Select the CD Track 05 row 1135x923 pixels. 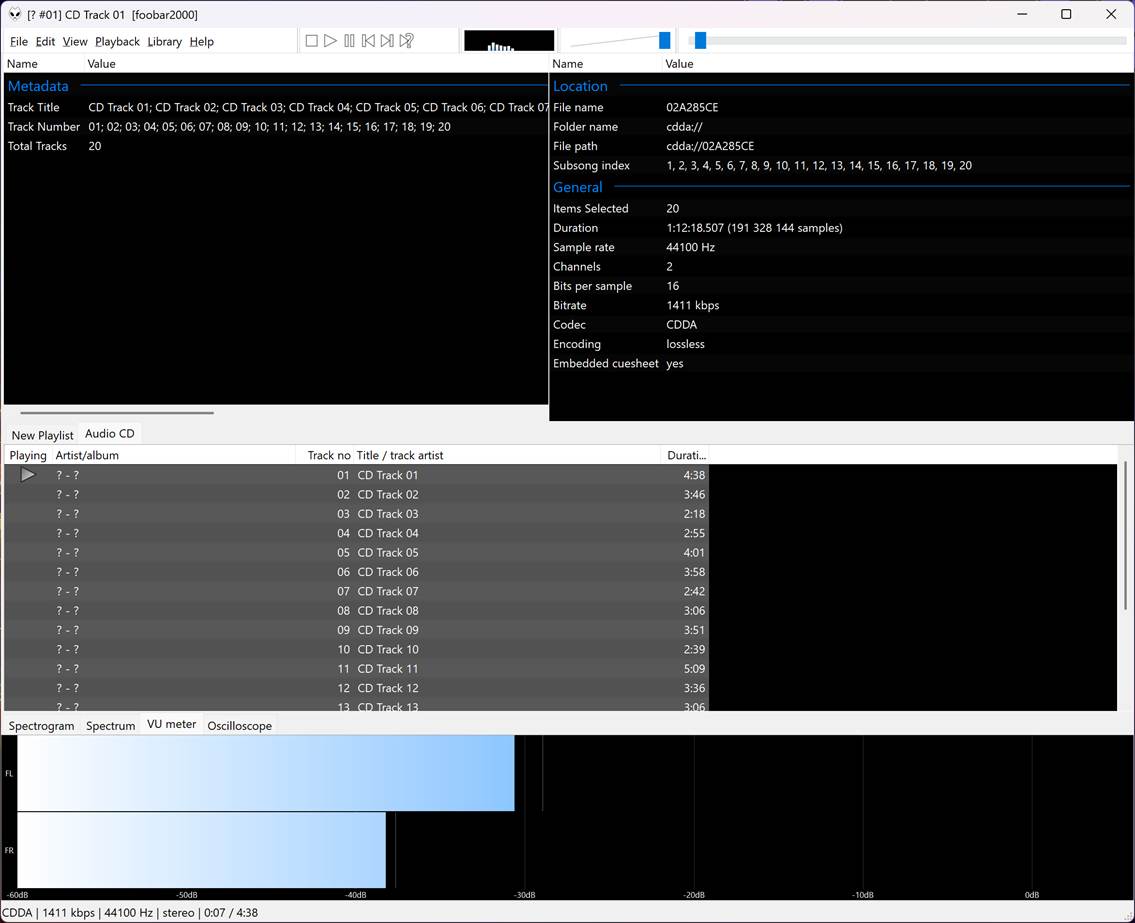(356, 552)
